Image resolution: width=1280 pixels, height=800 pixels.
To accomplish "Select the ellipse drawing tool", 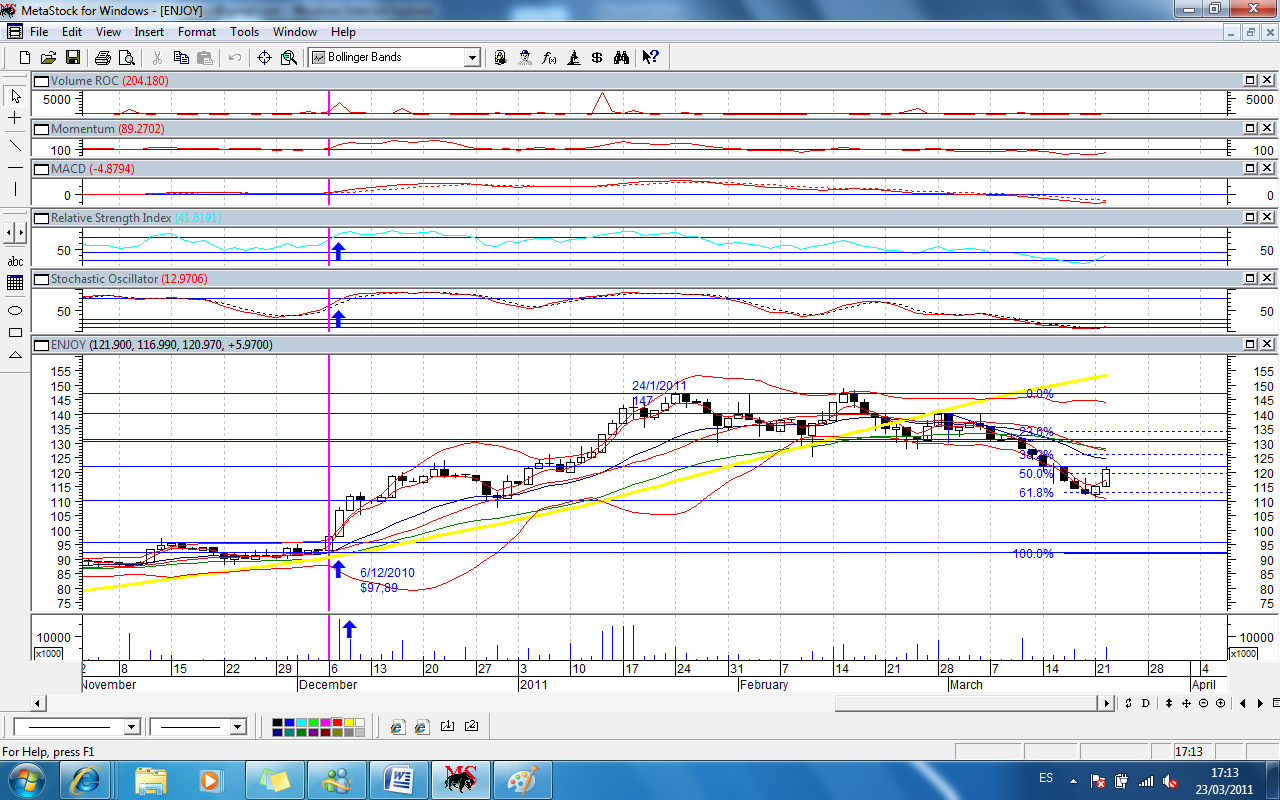I will click(15, 310).
